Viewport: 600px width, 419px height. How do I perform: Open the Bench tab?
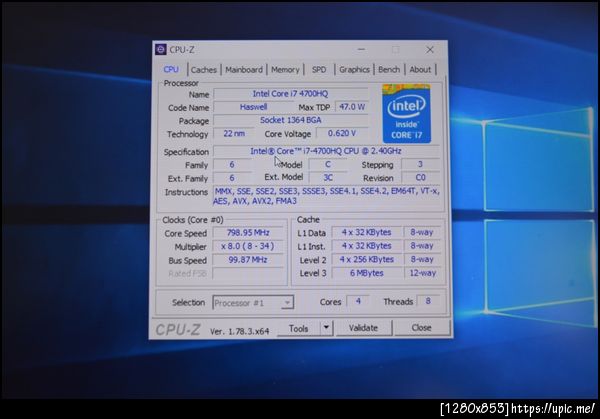[x=389, y=70]
